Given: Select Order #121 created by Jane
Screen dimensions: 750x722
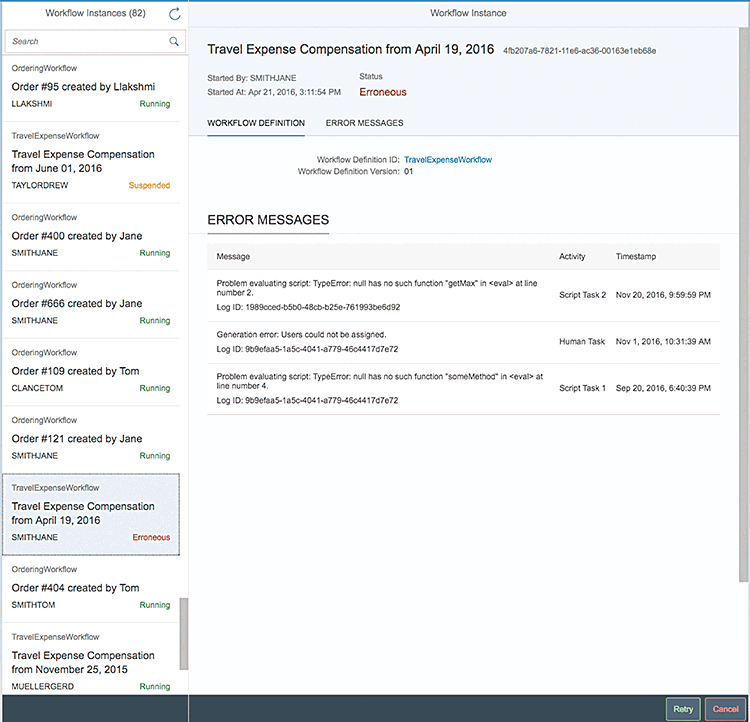Looking at the screenshot, I should (x=91, y=438).
